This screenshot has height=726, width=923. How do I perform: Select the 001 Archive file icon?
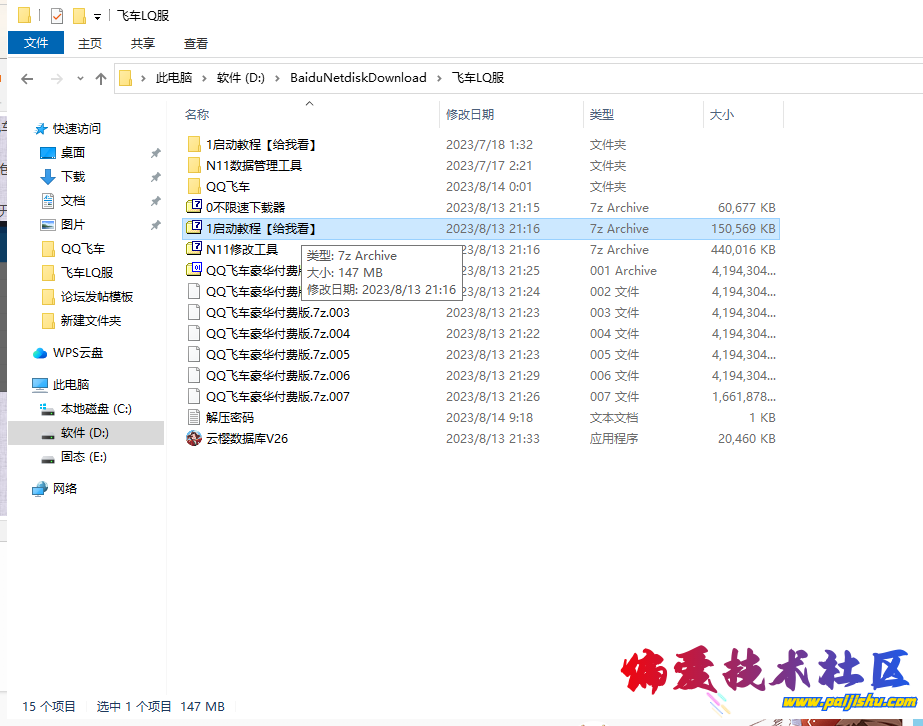click(x=194, y=270)
